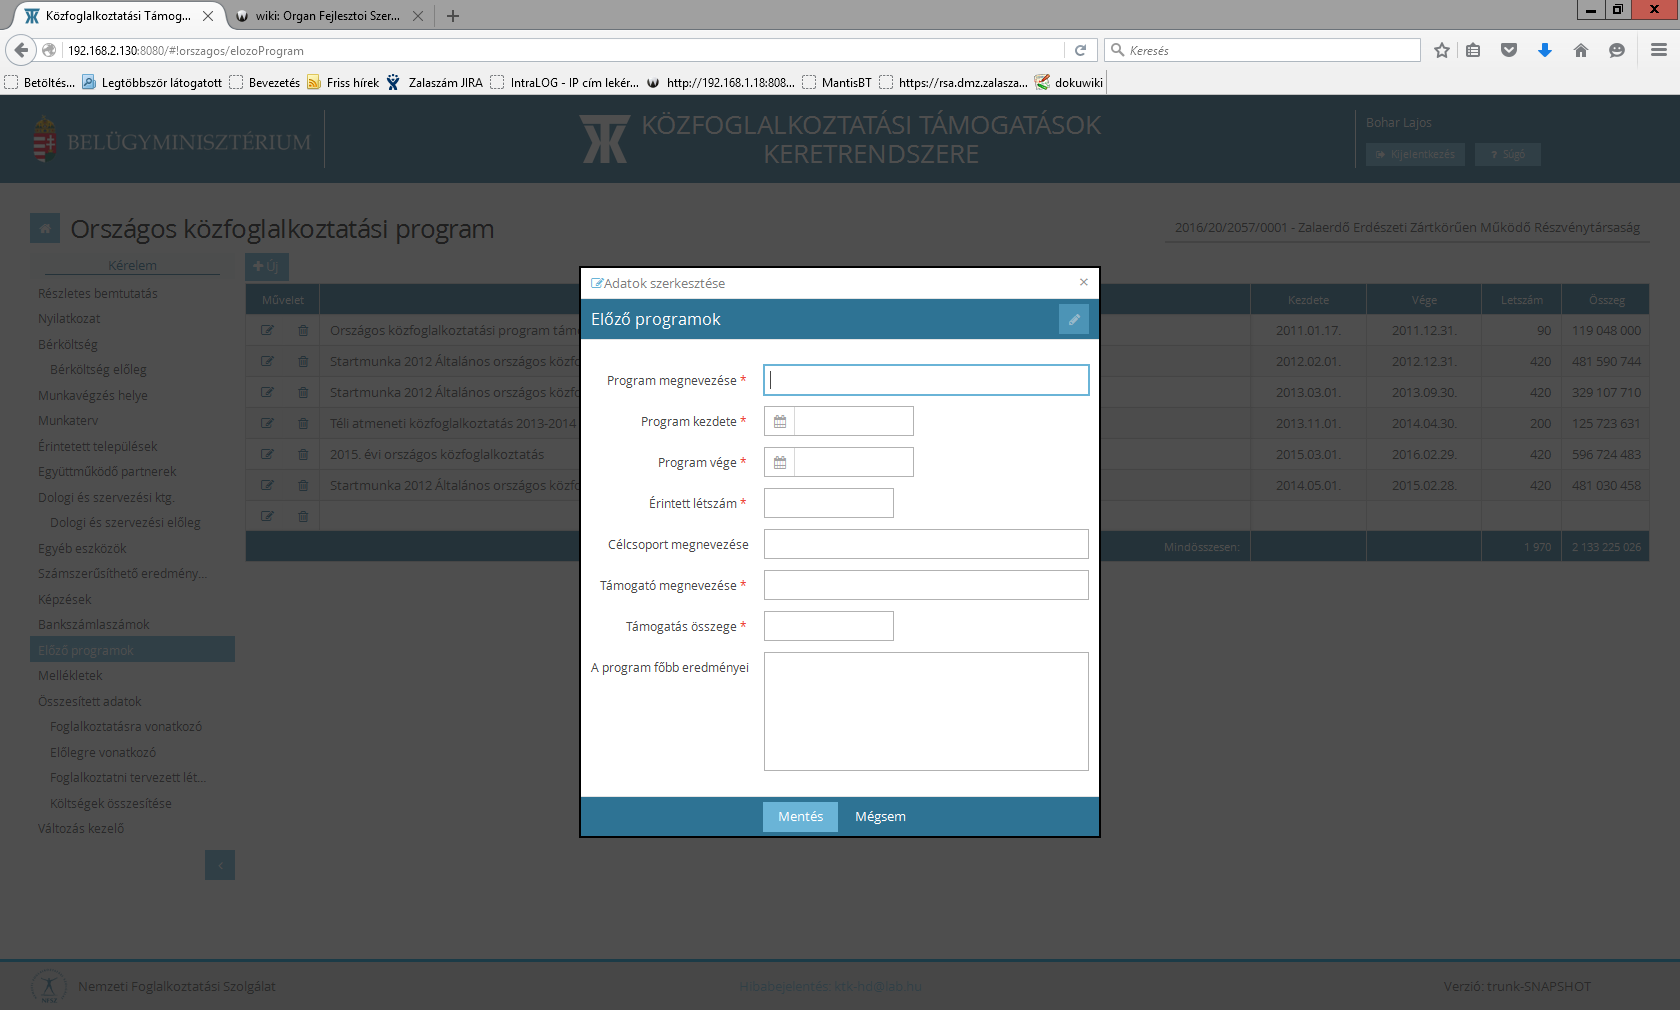Click the Kérelem sidebar heading
1680x1010 pixels.
click(x=132, y=265)
